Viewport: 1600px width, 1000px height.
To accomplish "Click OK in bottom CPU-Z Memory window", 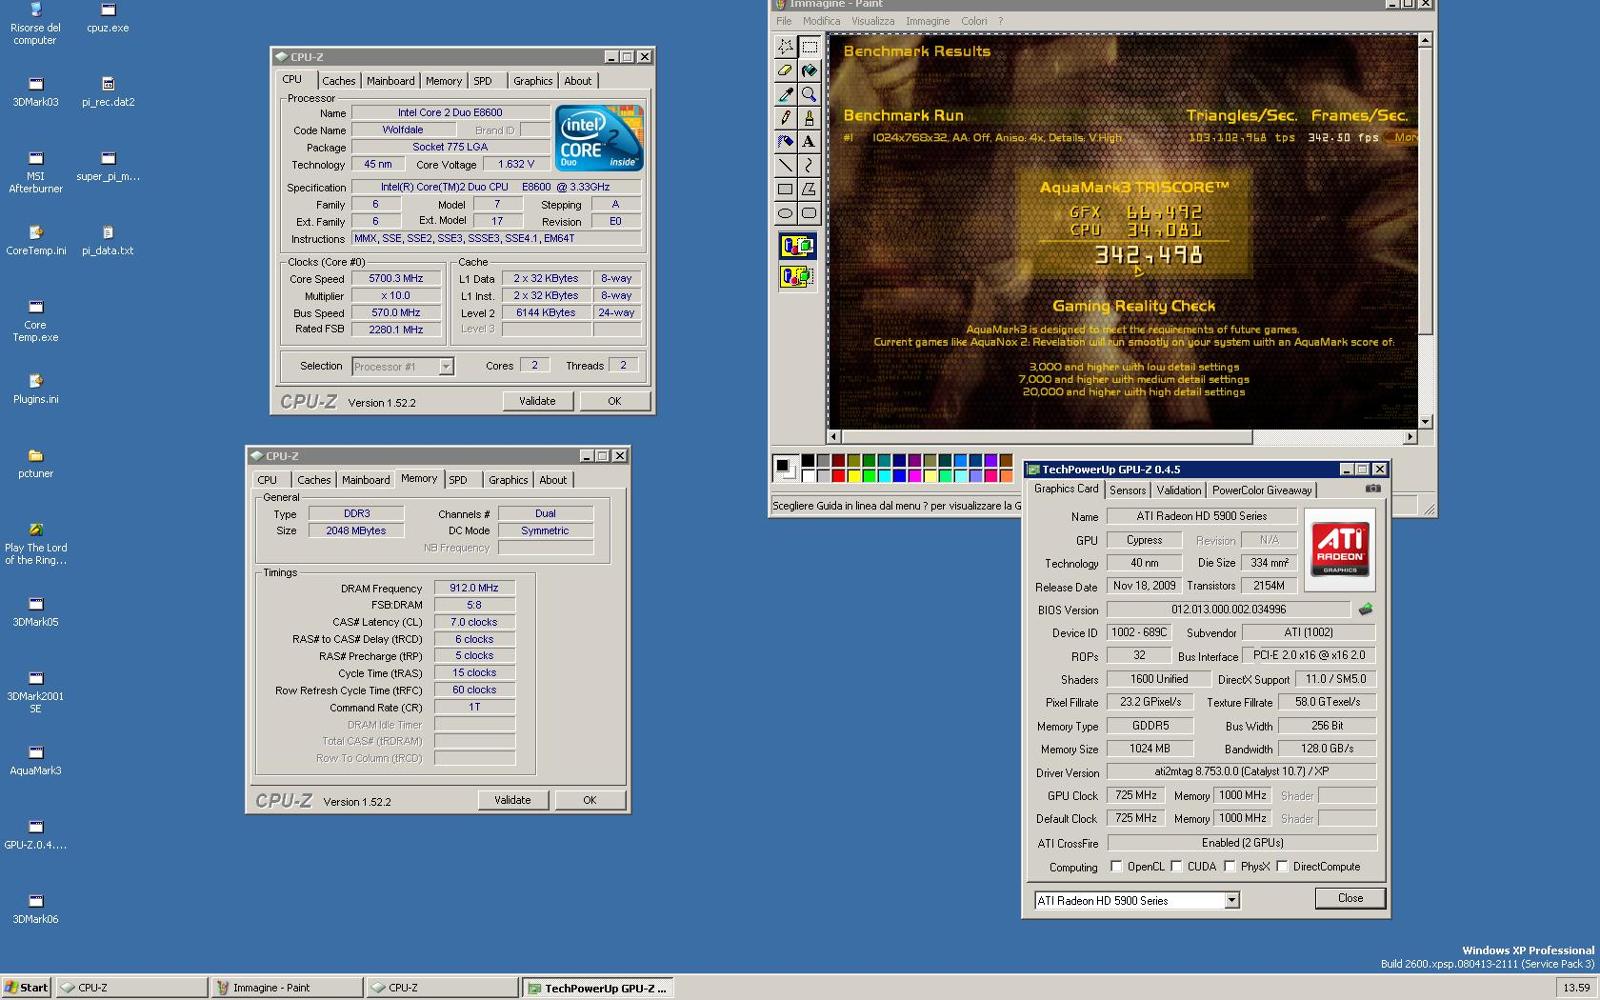I will (589, 800).
